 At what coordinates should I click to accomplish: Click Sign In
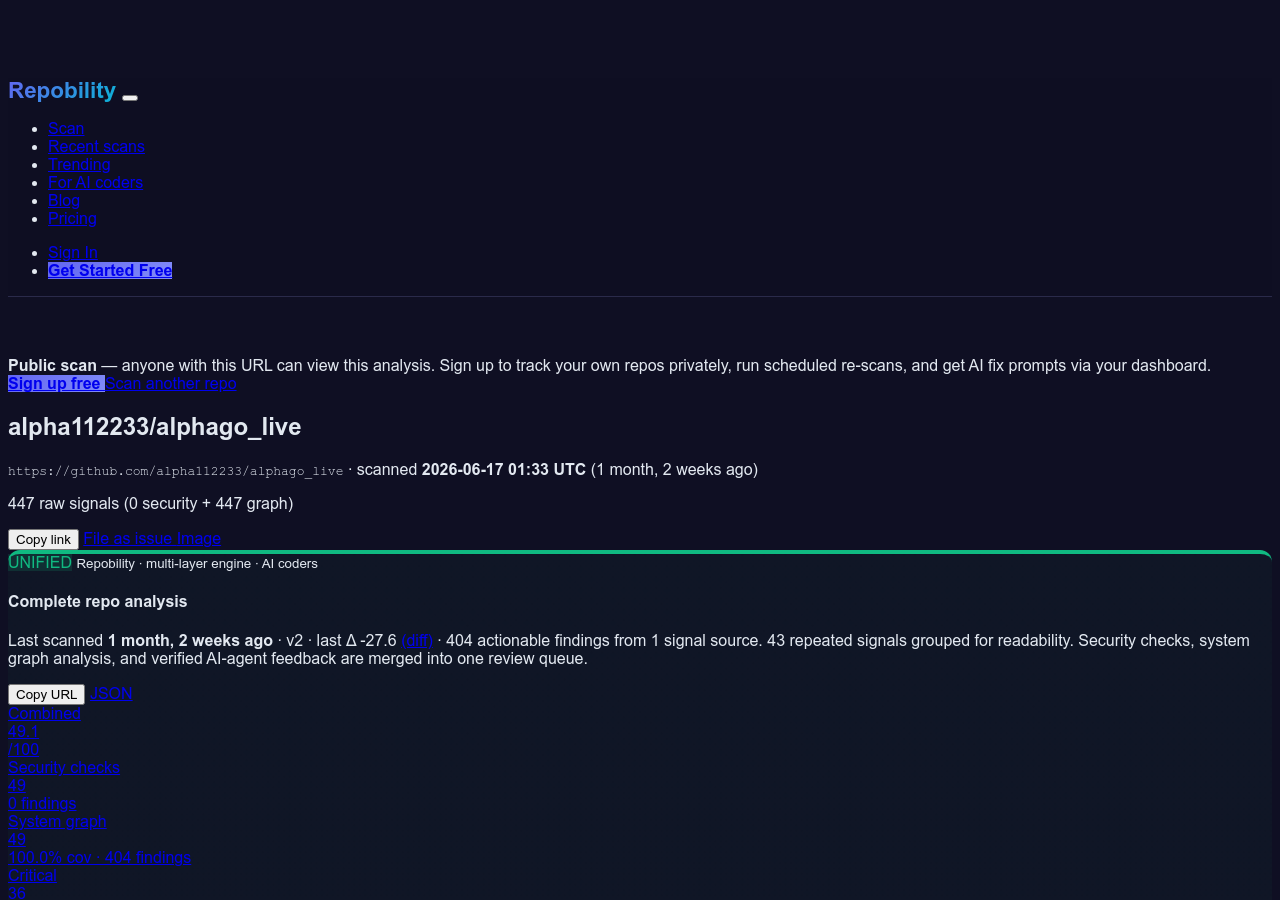pyautogui.click(x=73, y=252)
